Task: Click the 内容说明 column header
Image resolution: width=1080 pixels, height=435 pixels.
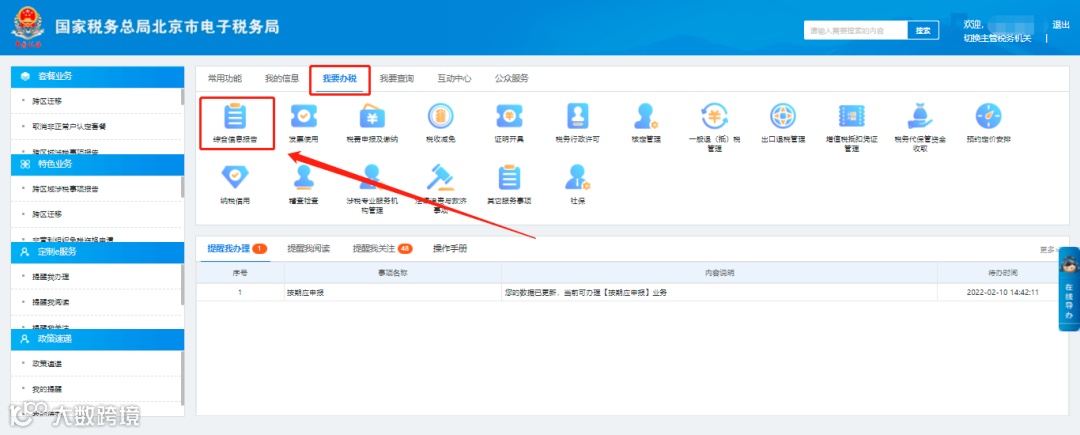Action: tap(719, 273)
